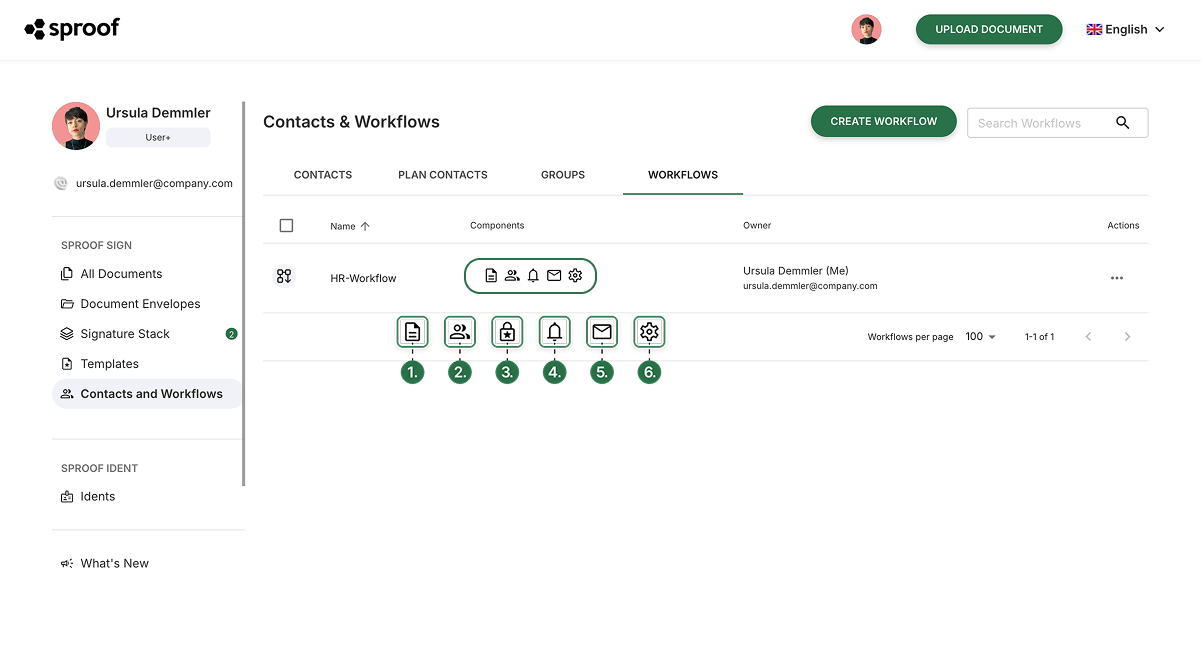Tick the select-all workflows checkbox
This screenshot has width=1201, height=650.
[286, 226]
